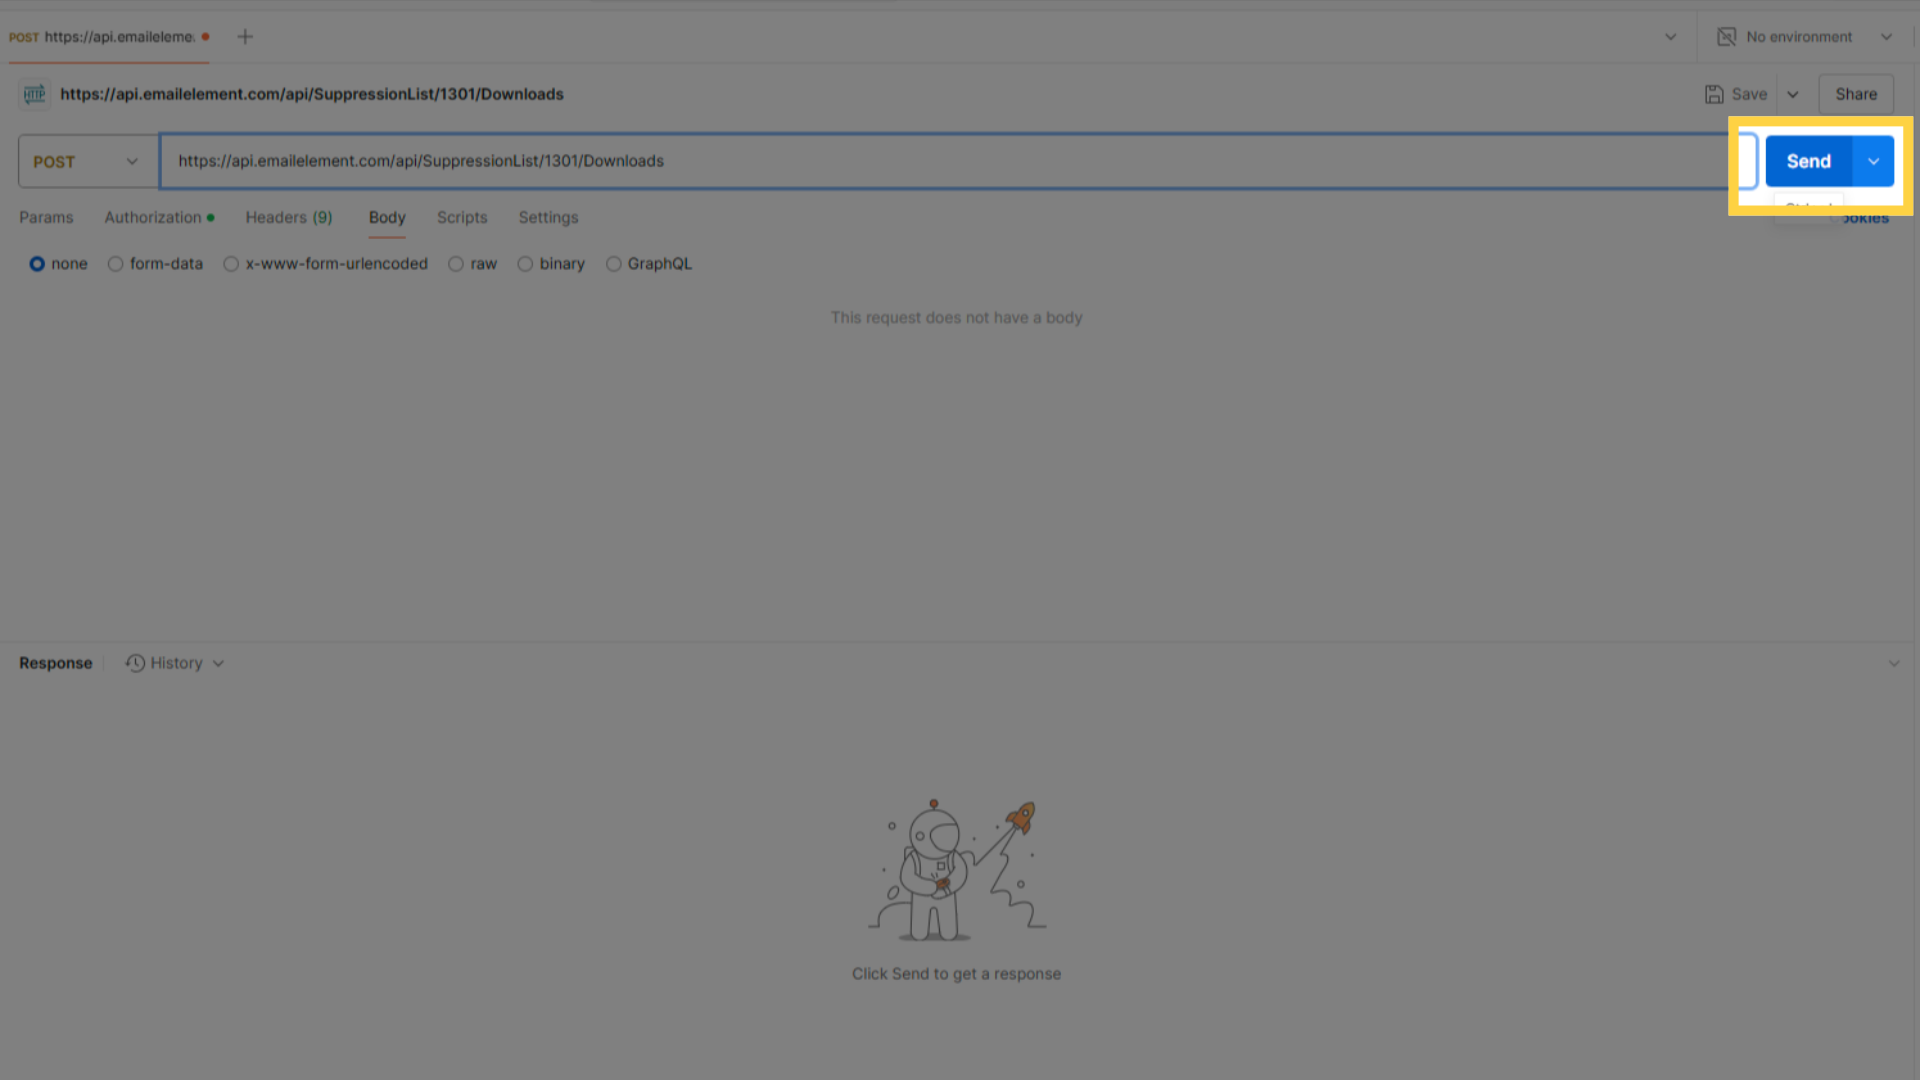1920x1080 pixels.
Task: Click the Cookies link
Action: [x=1866, y=218]
